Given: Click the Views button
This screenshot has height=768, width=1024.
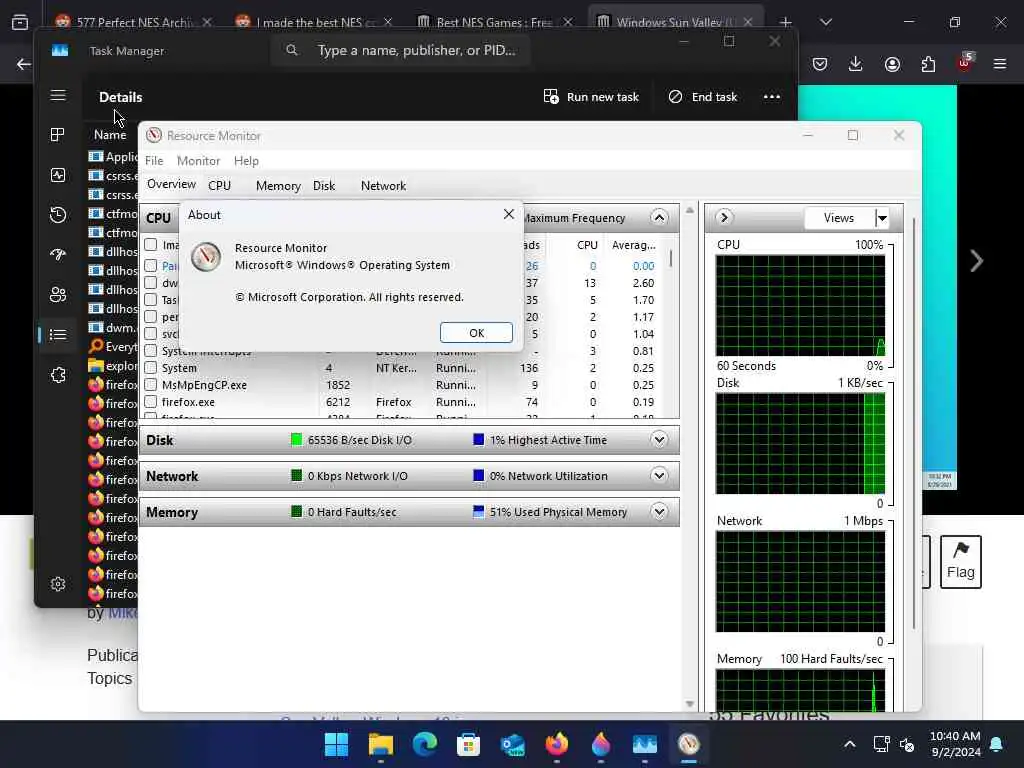Looking at the screenshot, I should tap(839, 217).
